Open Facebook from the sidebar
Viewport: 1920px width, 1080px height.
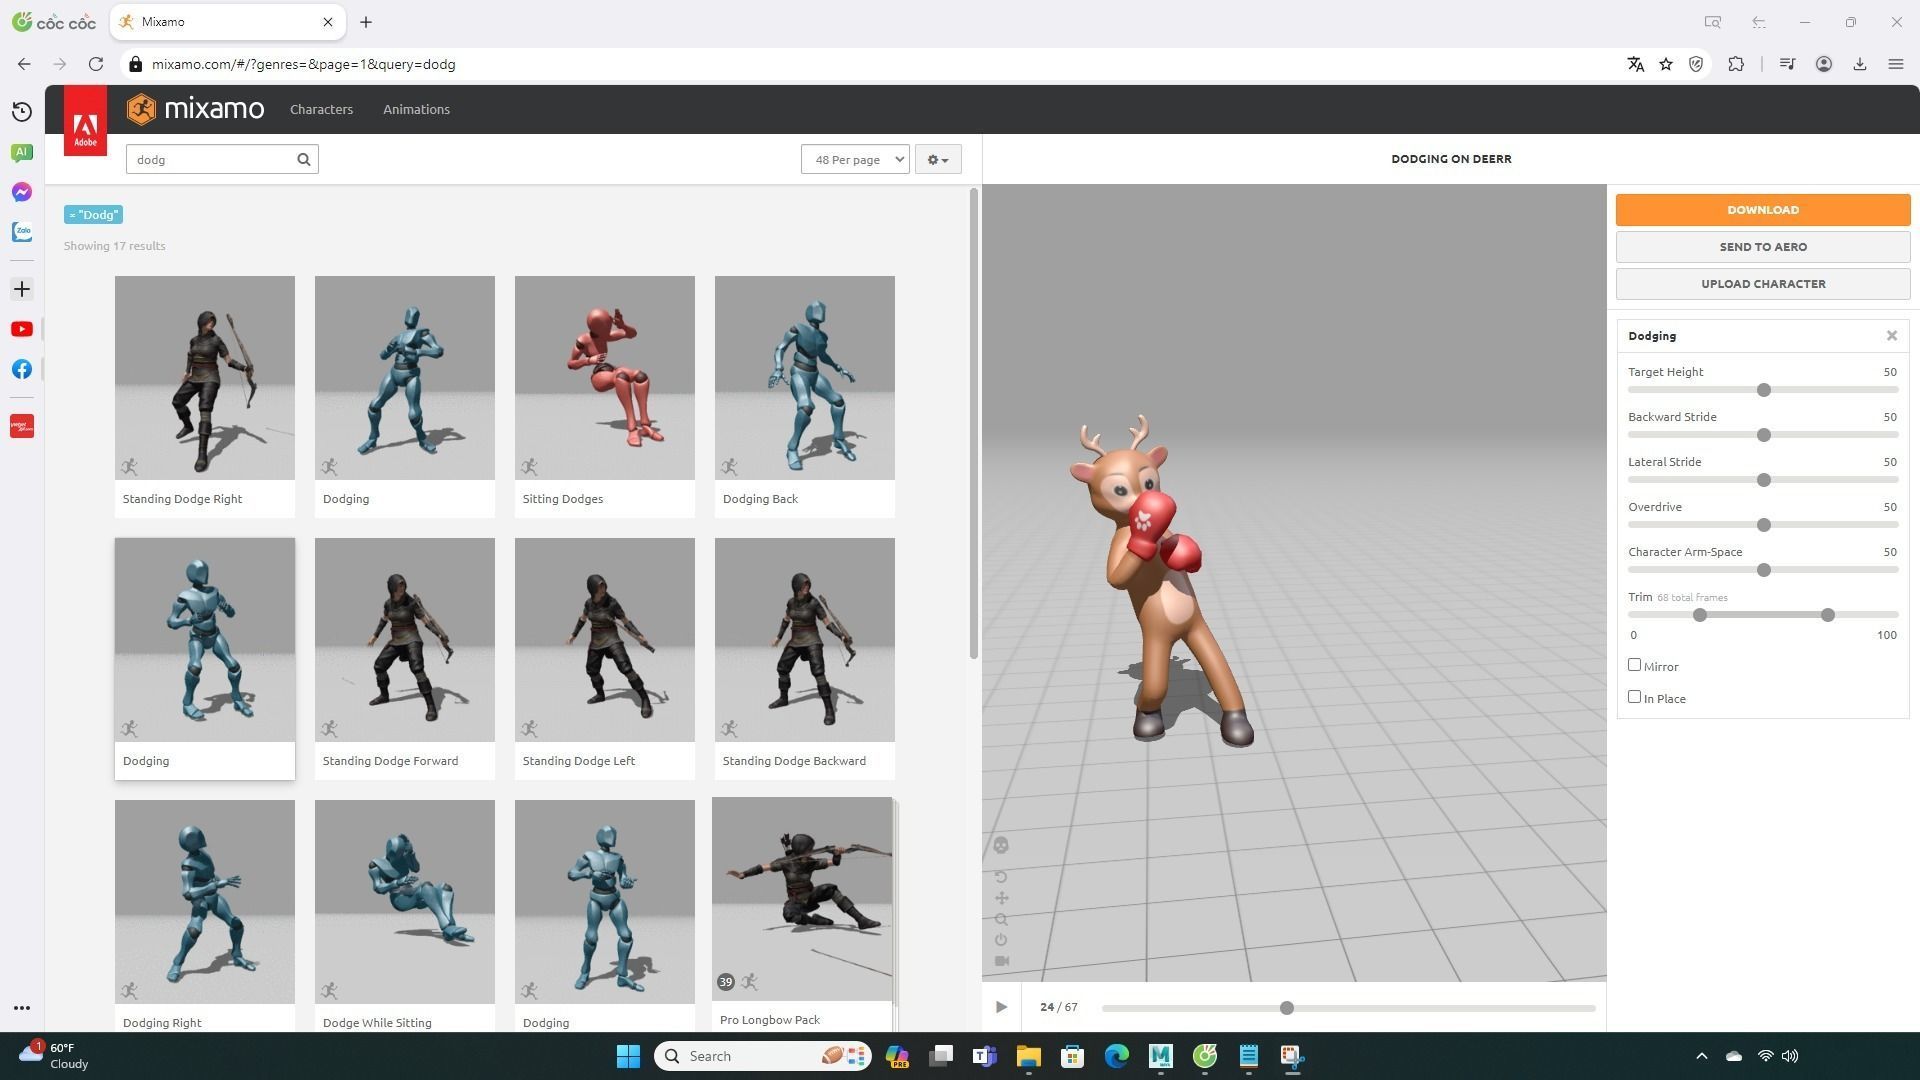click(22, 369)
